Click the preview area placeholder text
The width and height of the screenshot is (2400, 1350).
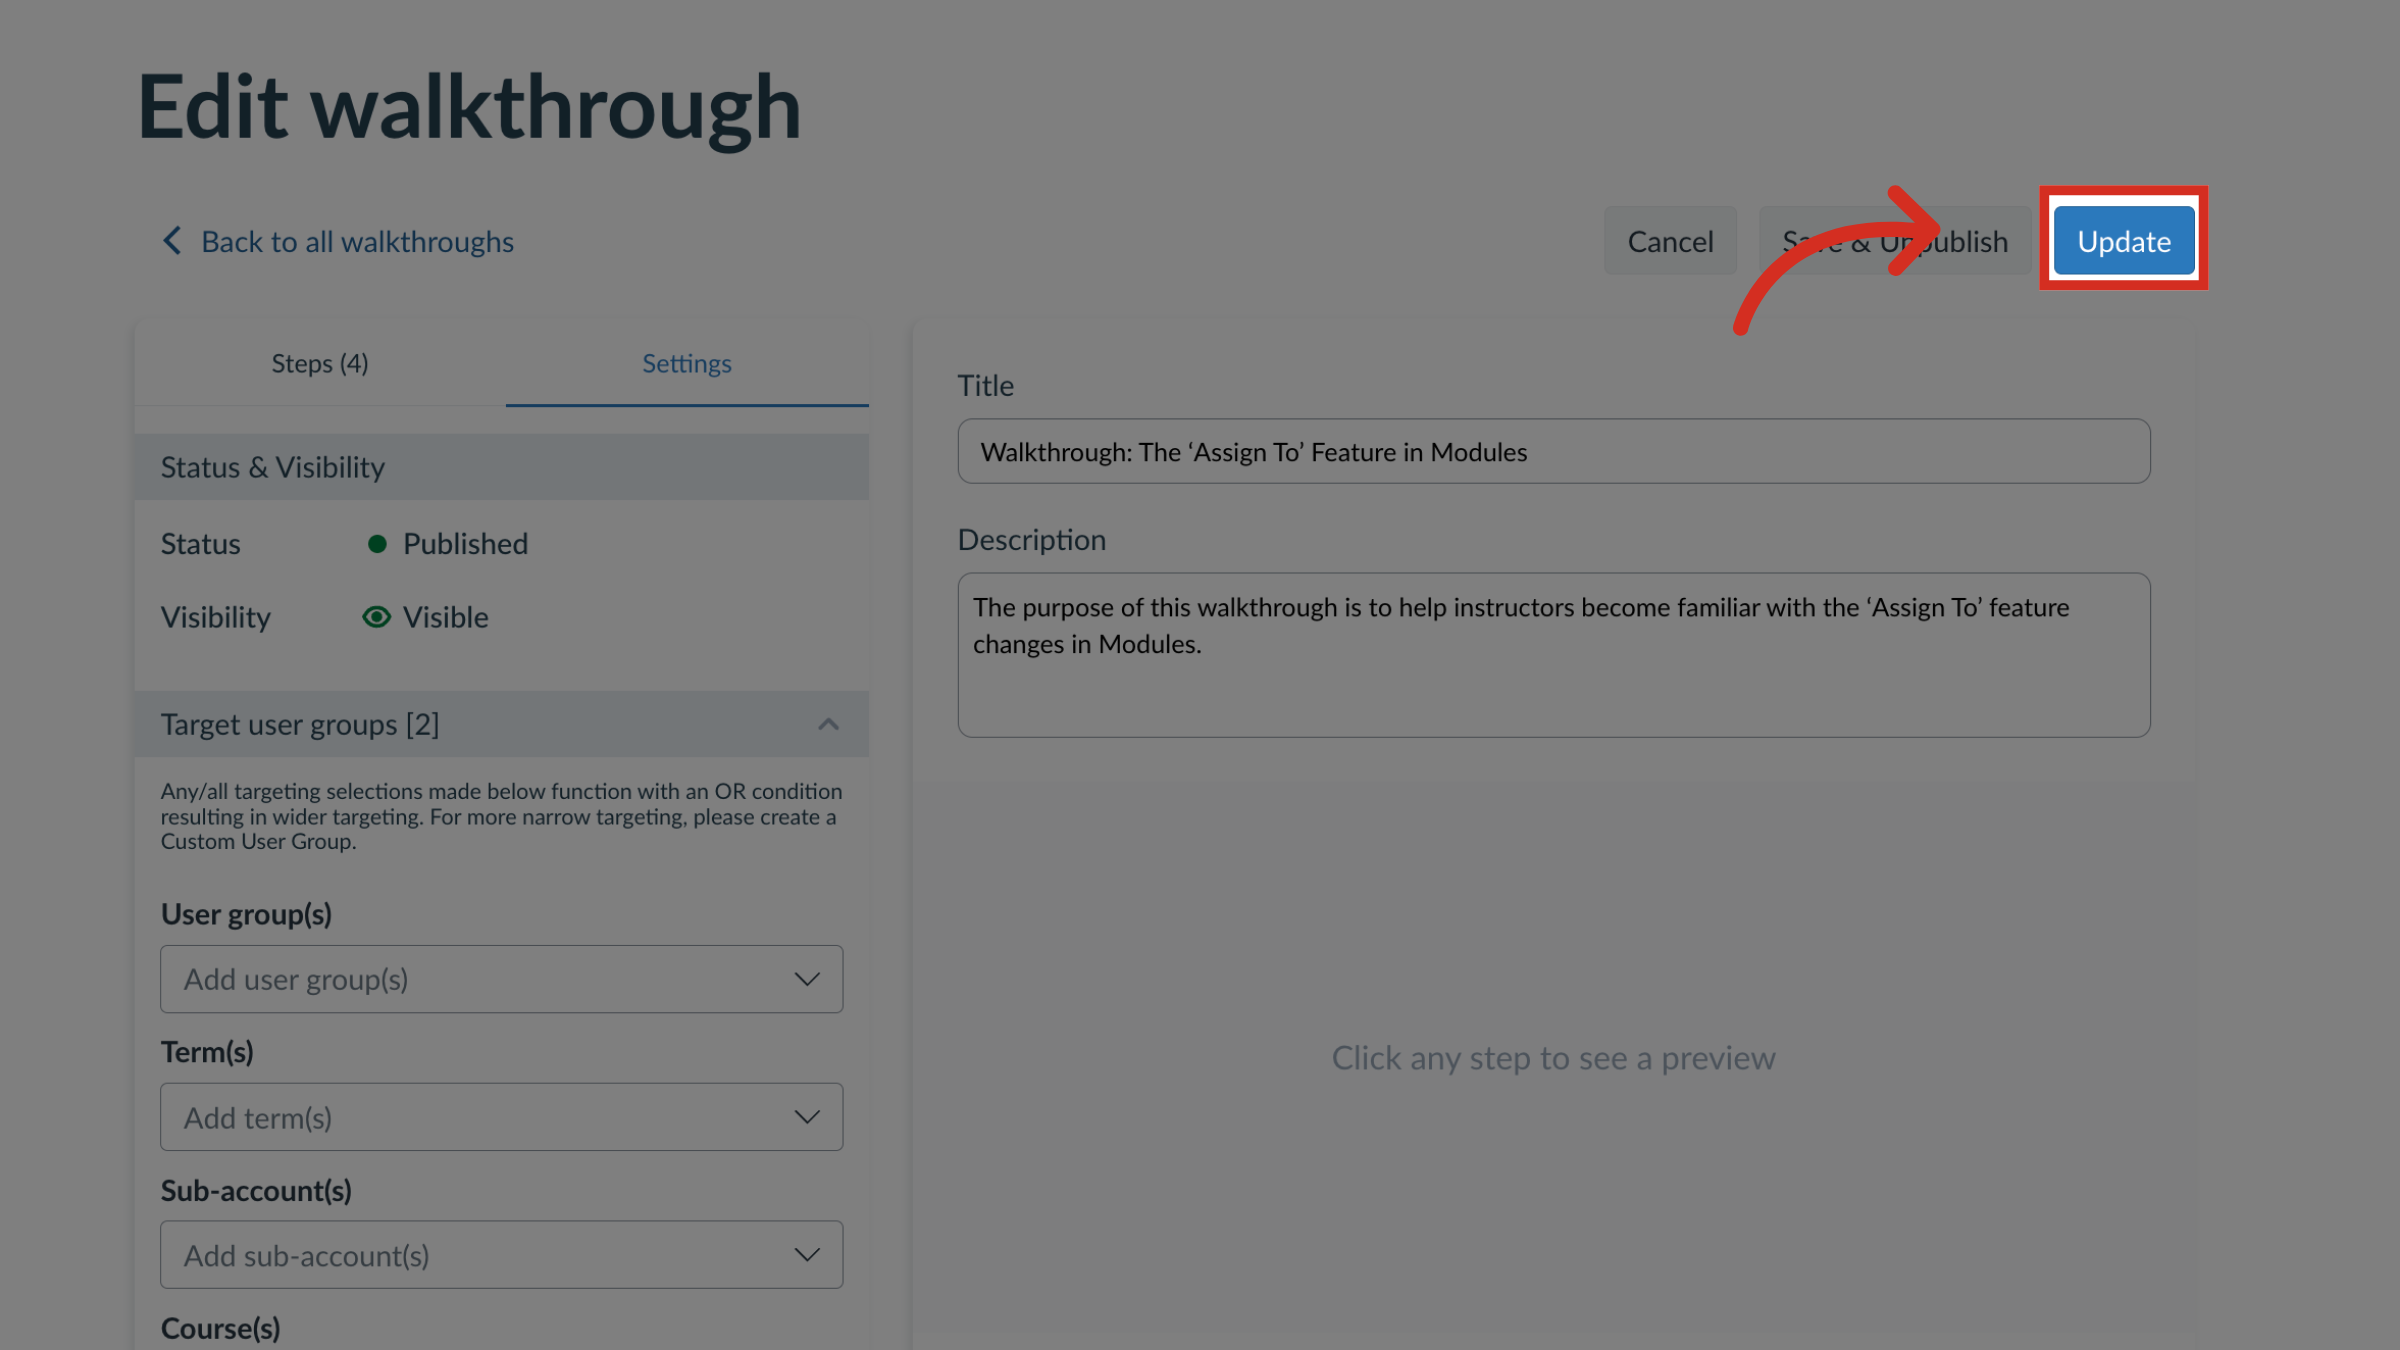click(x=1553, y=1057)
